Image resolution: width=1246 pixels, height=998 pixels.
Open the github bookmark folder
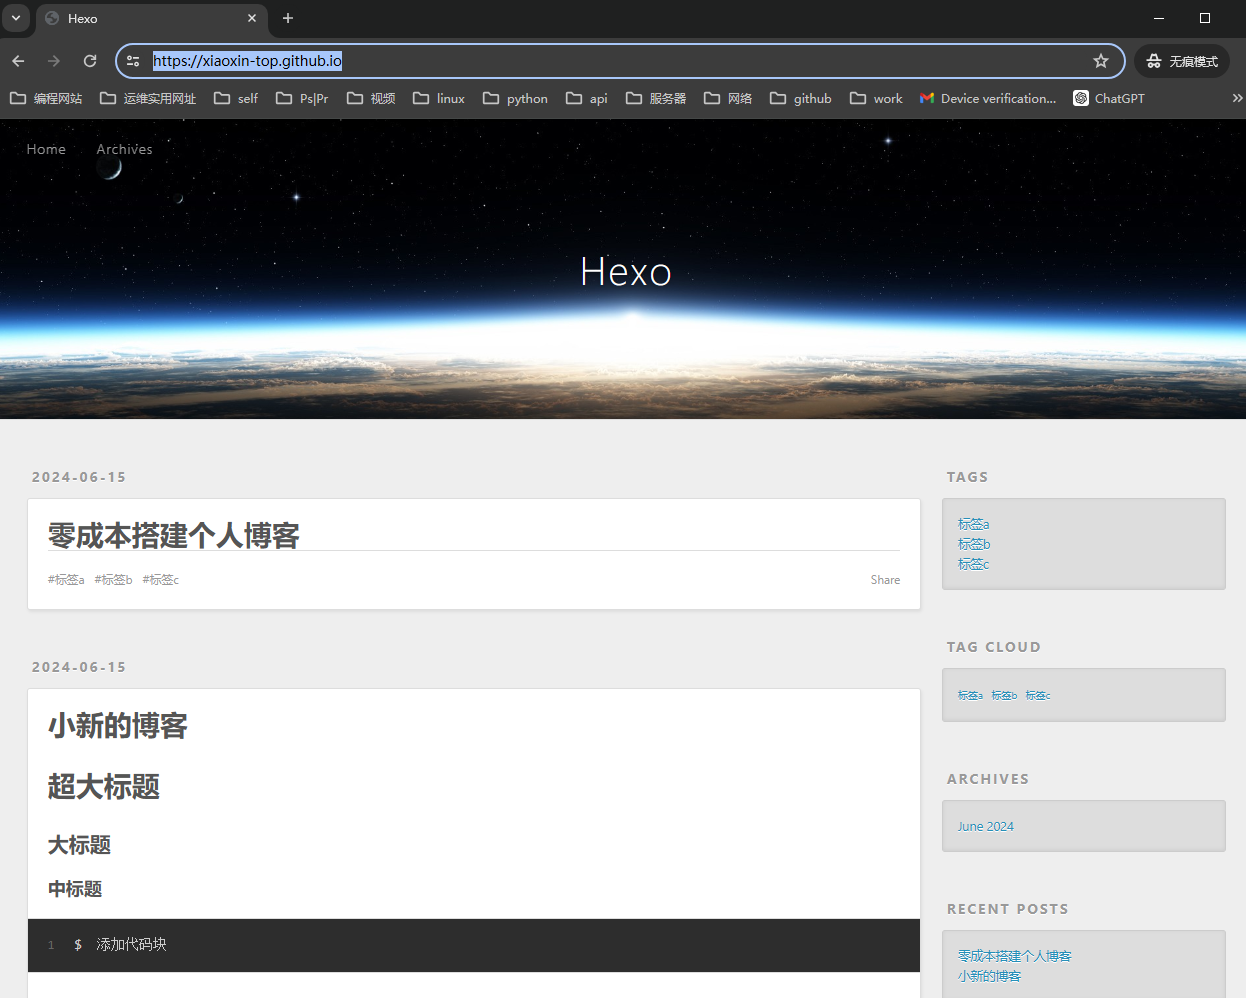[x=801, y=98]
